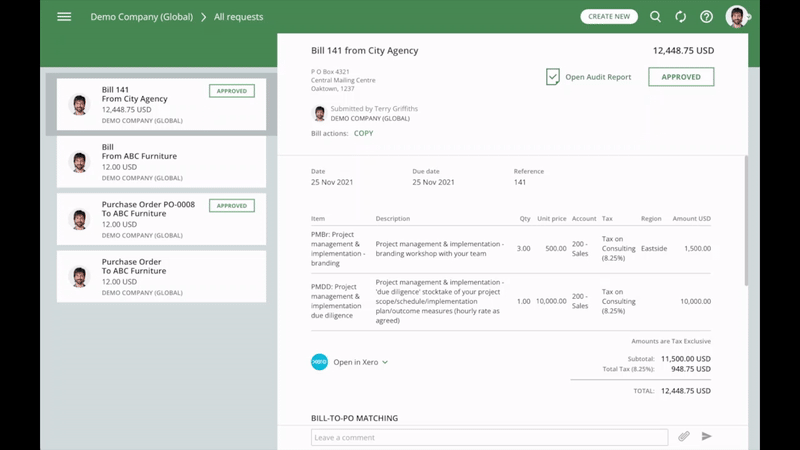Click the Xero logo icon

pos(319,362)
